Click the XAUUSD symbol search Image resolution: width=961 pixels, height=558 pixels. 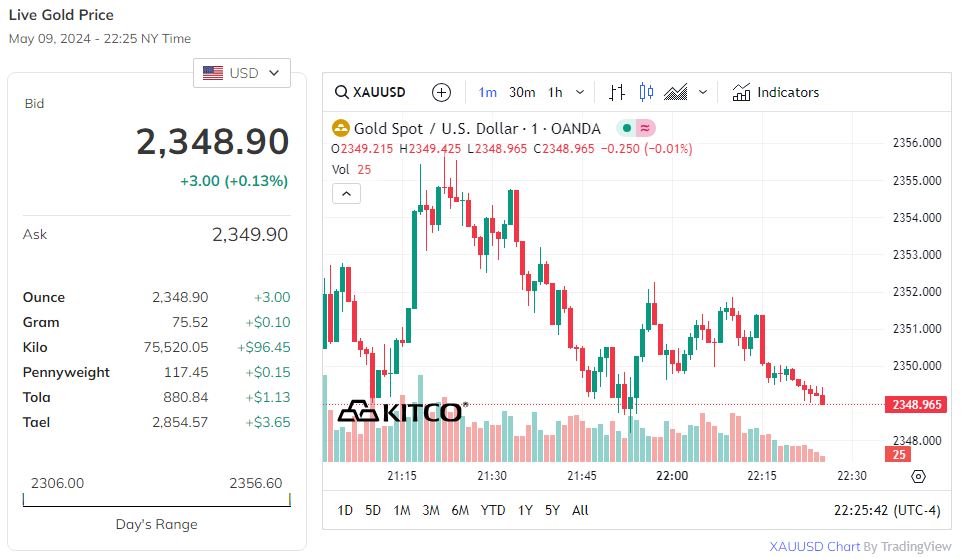371,92
